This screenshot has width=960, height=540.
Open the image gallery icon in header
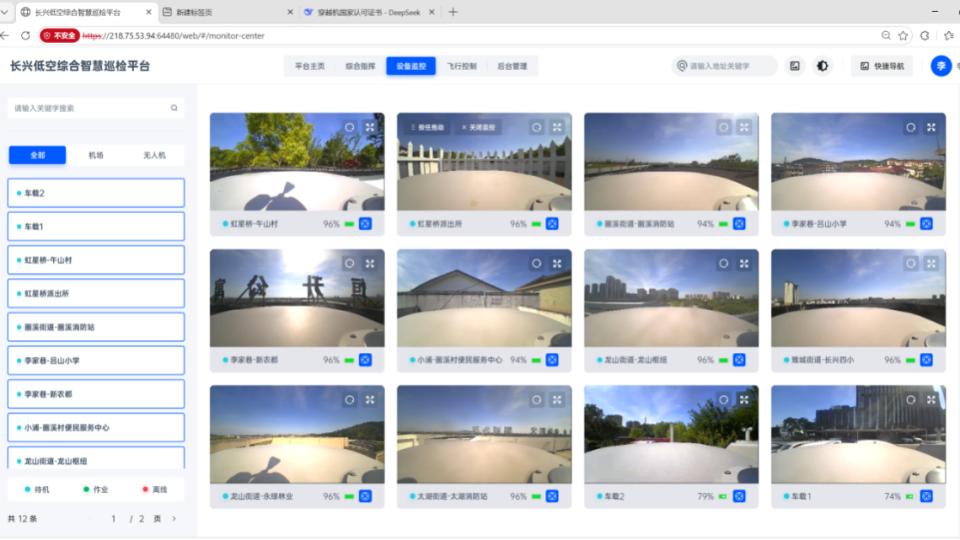coord(795,66)
